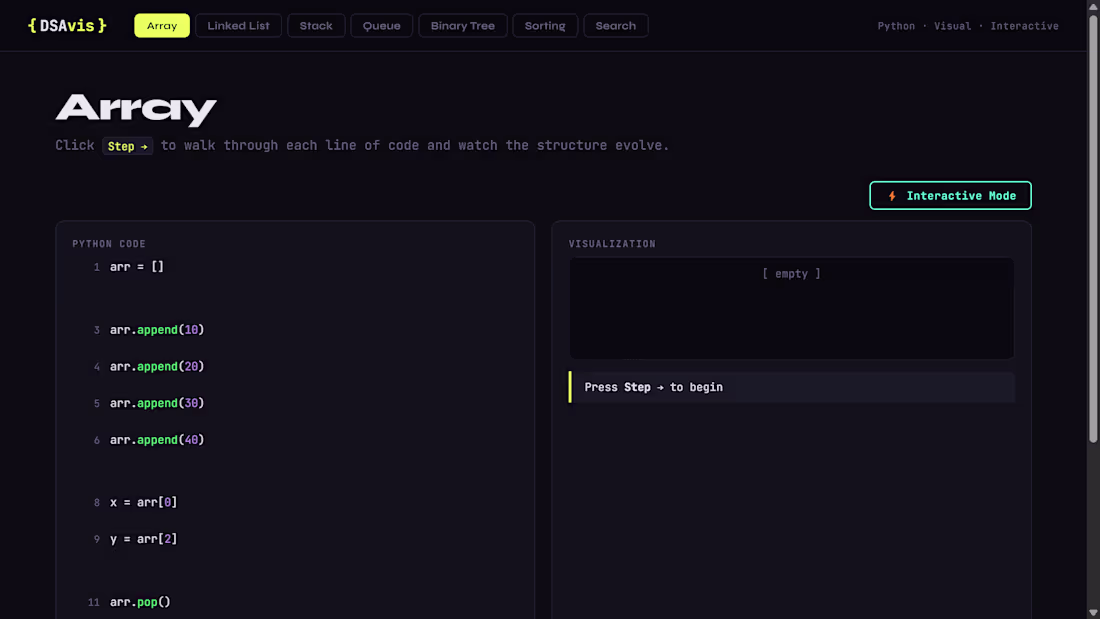Click line number 8 in the code panel
This screenshot has width=1100, height=619.
(x=96, y=502)
